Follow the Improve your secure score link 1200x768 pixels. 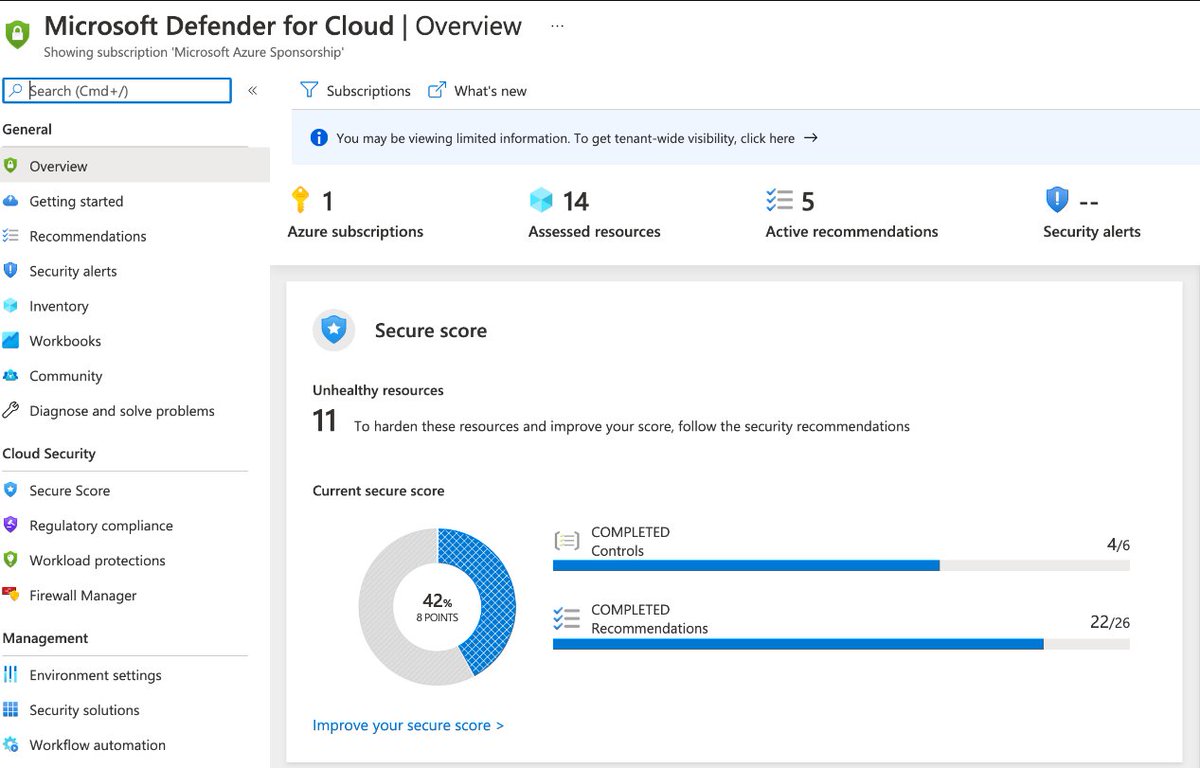click(409, 724)
